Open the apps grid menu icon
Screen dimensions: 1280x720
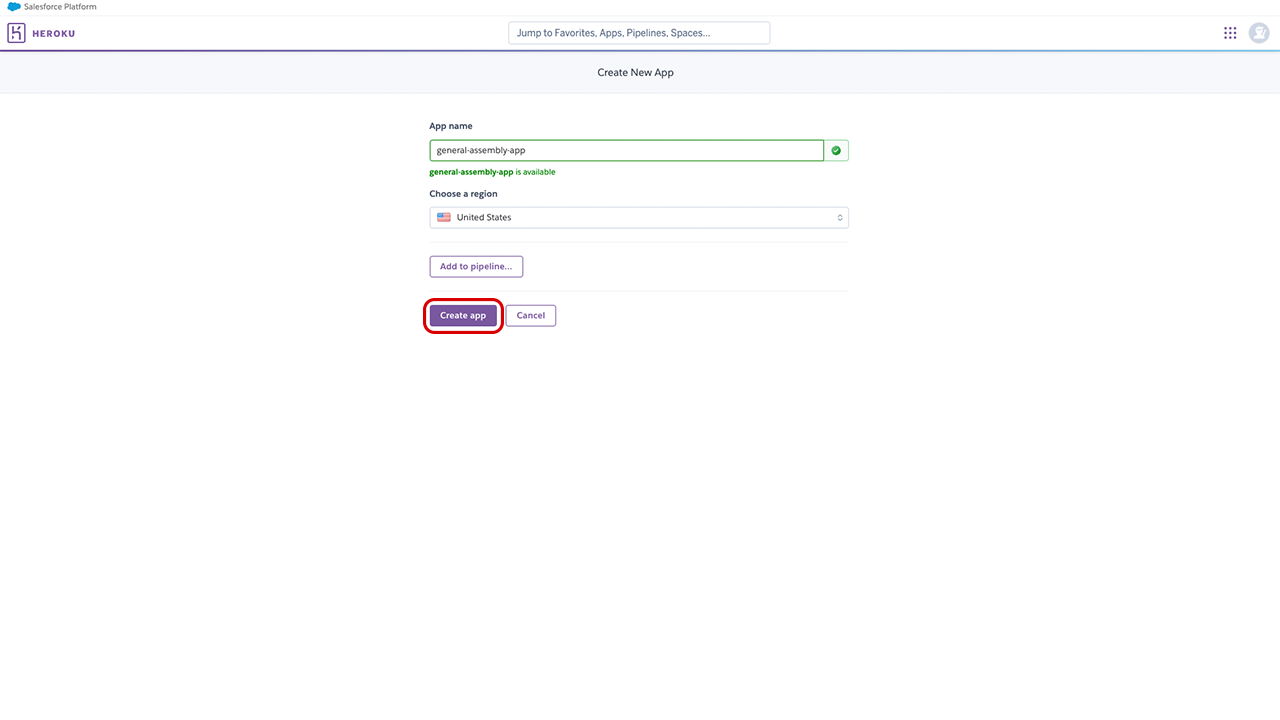(1230, 33)
